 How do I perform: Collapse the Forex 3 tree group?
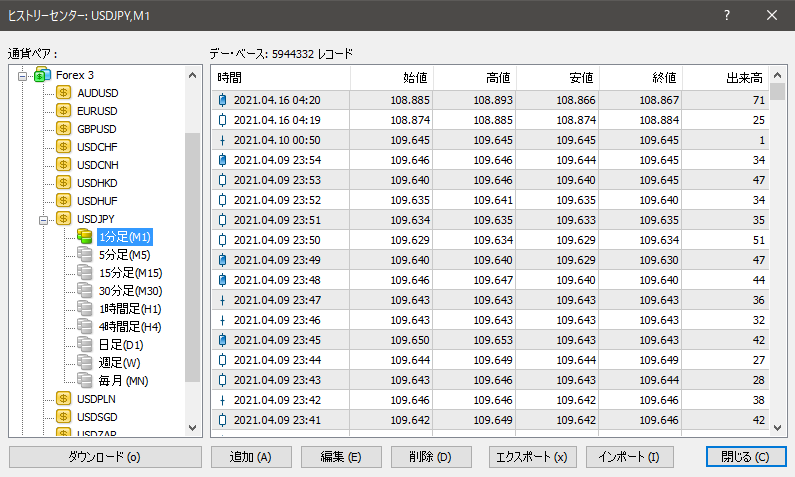pos(21,75)
